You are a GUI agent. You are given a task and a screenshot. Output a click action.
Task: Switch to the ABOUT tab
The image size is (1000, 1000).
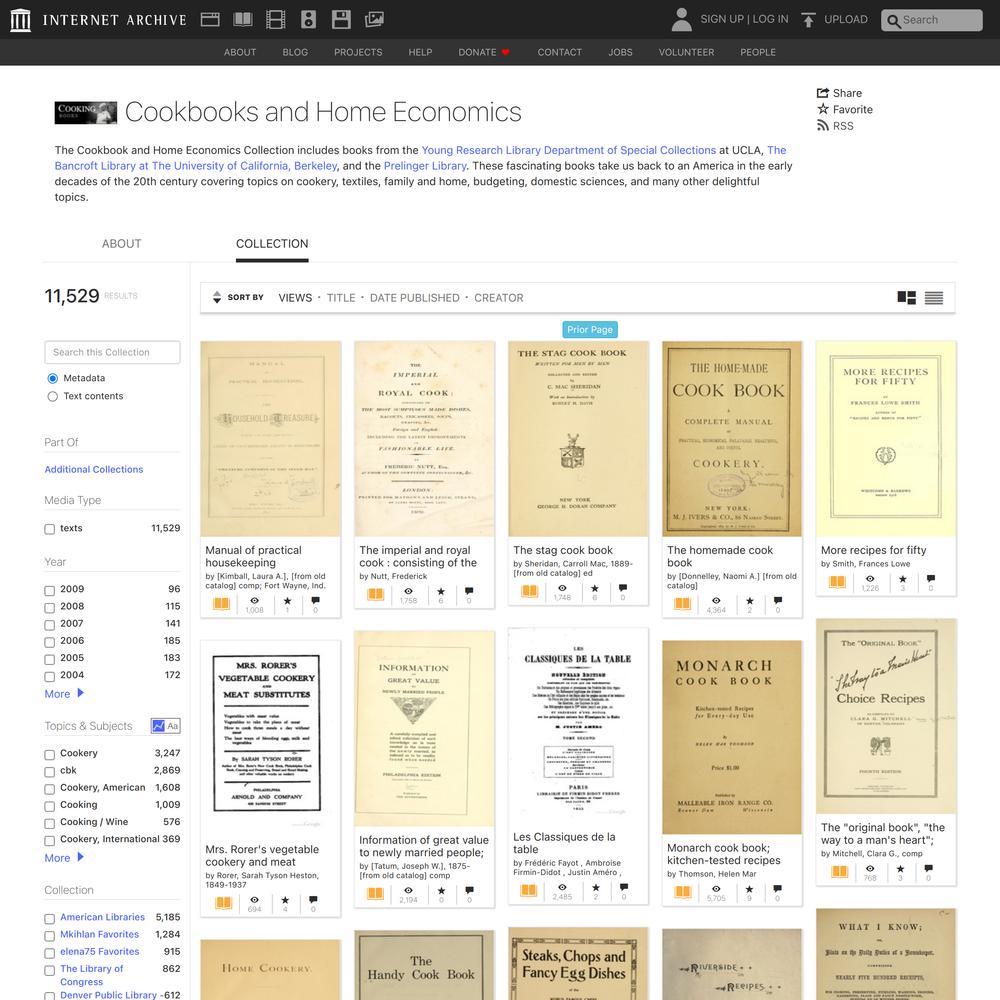tap(122, 244)
